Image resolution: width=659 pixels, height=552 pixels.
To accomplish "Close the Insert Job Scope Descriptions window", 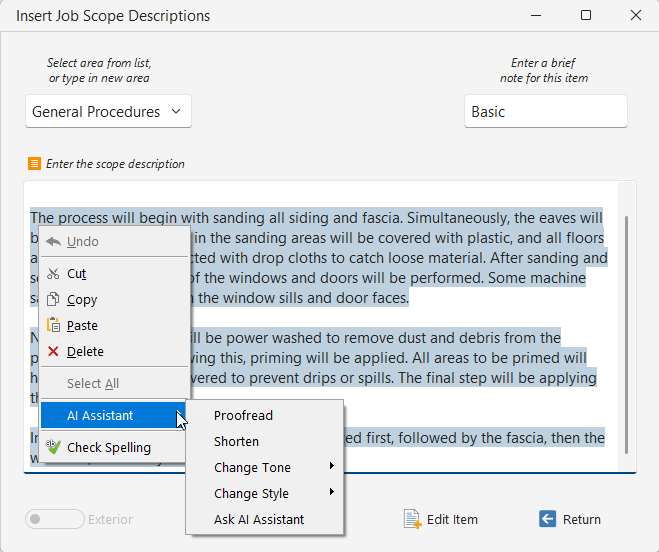I will pyautogui.click(x=635, y=16).
